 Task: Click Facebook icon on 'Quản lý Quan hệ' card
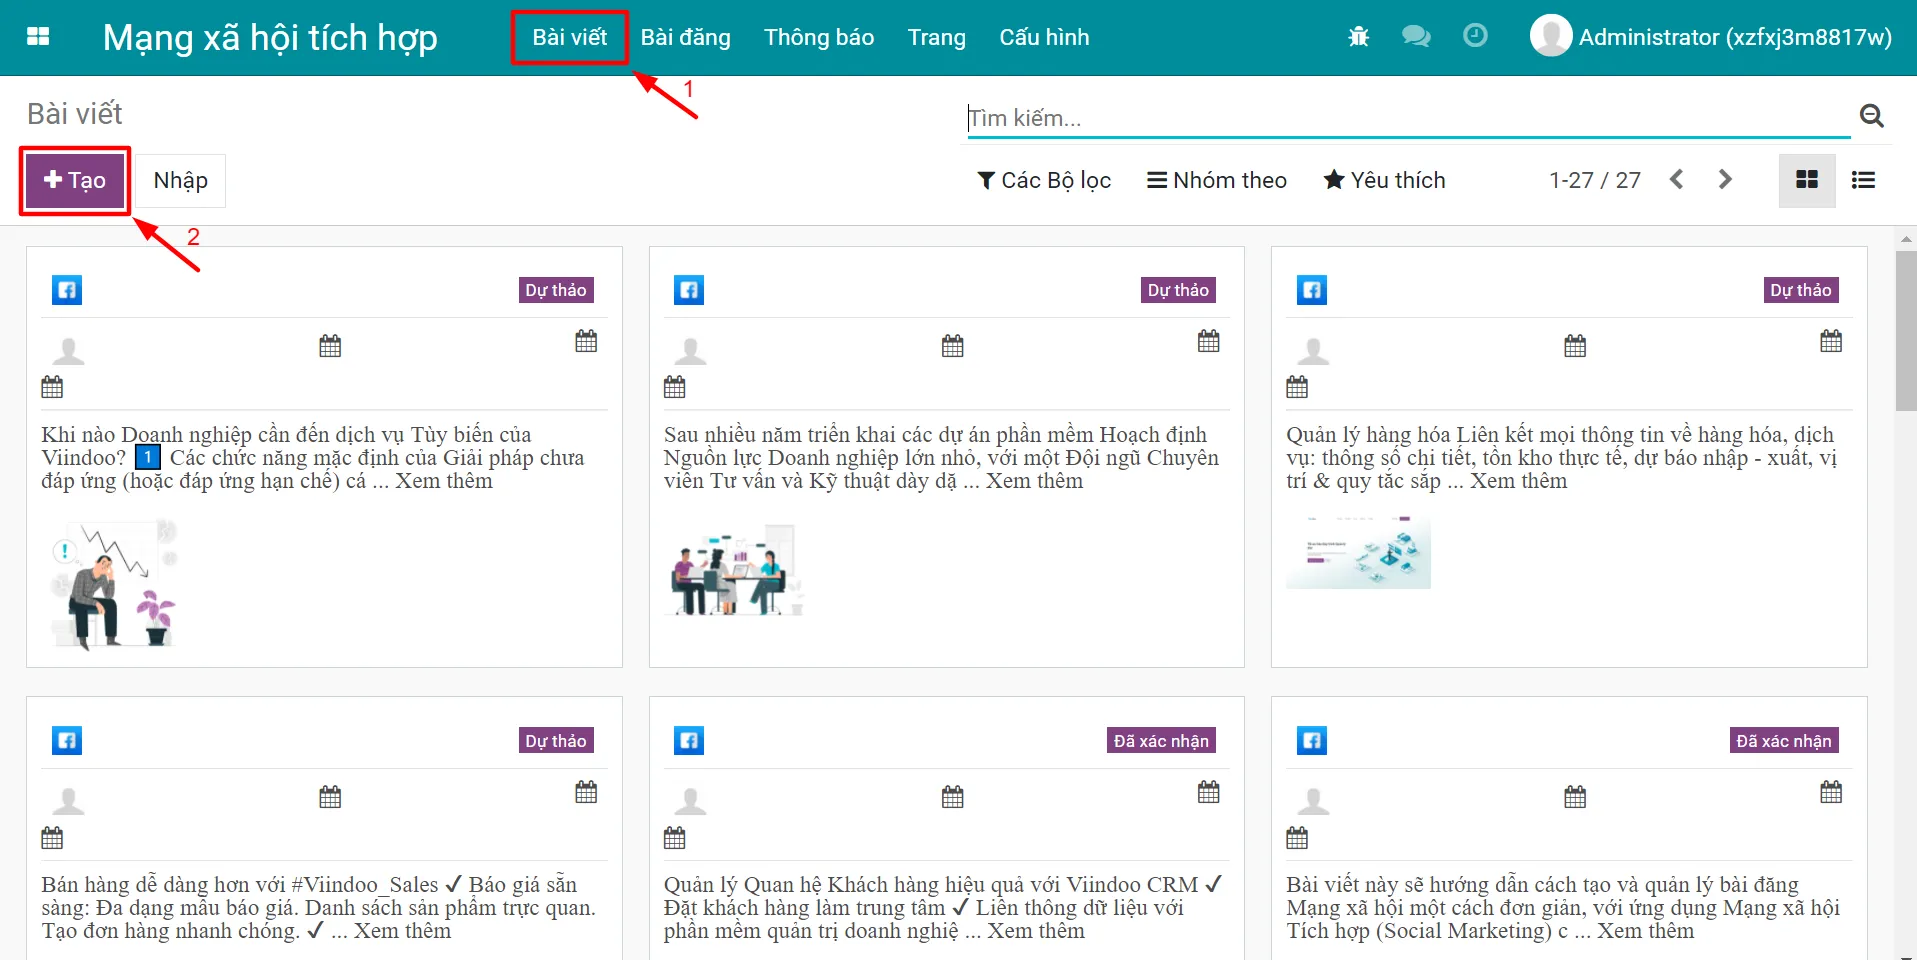point(689,741)
